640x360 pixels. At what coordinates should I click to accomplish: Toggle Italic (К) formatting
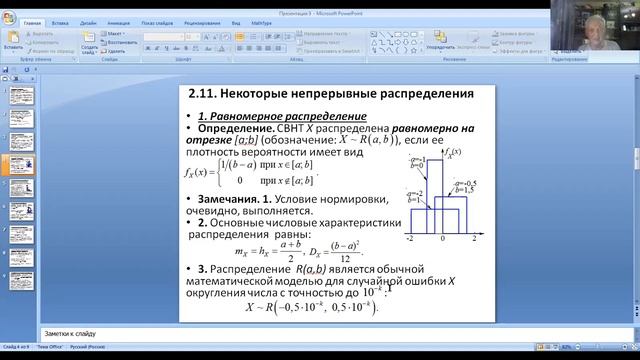(157, 49)
